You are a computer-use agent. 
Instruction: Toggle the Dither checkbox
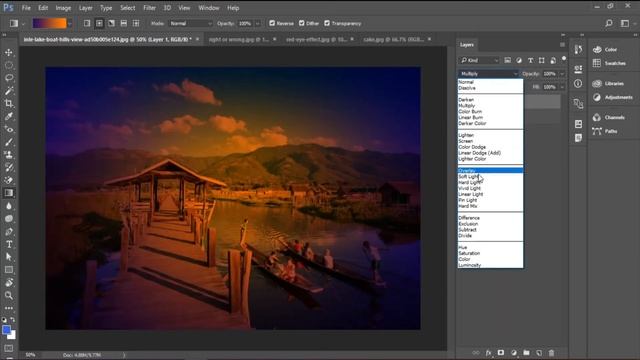[x=302, y=23]
